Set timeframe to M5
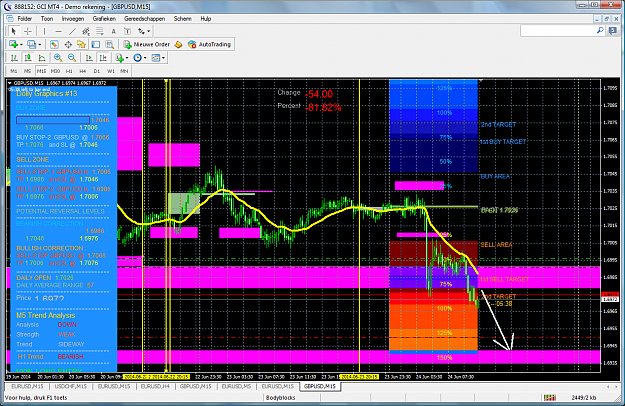The image size is (625, 406). point(28,71)
